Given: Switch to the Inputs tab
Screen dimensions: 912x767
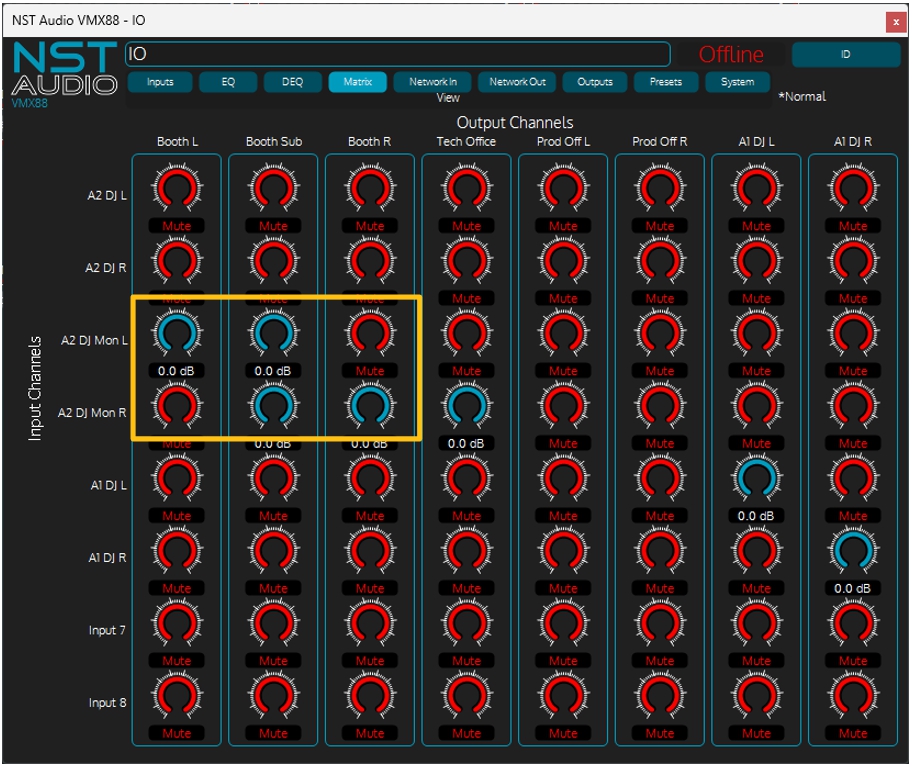Looking at the screenshot, I should tap(160, 82).
